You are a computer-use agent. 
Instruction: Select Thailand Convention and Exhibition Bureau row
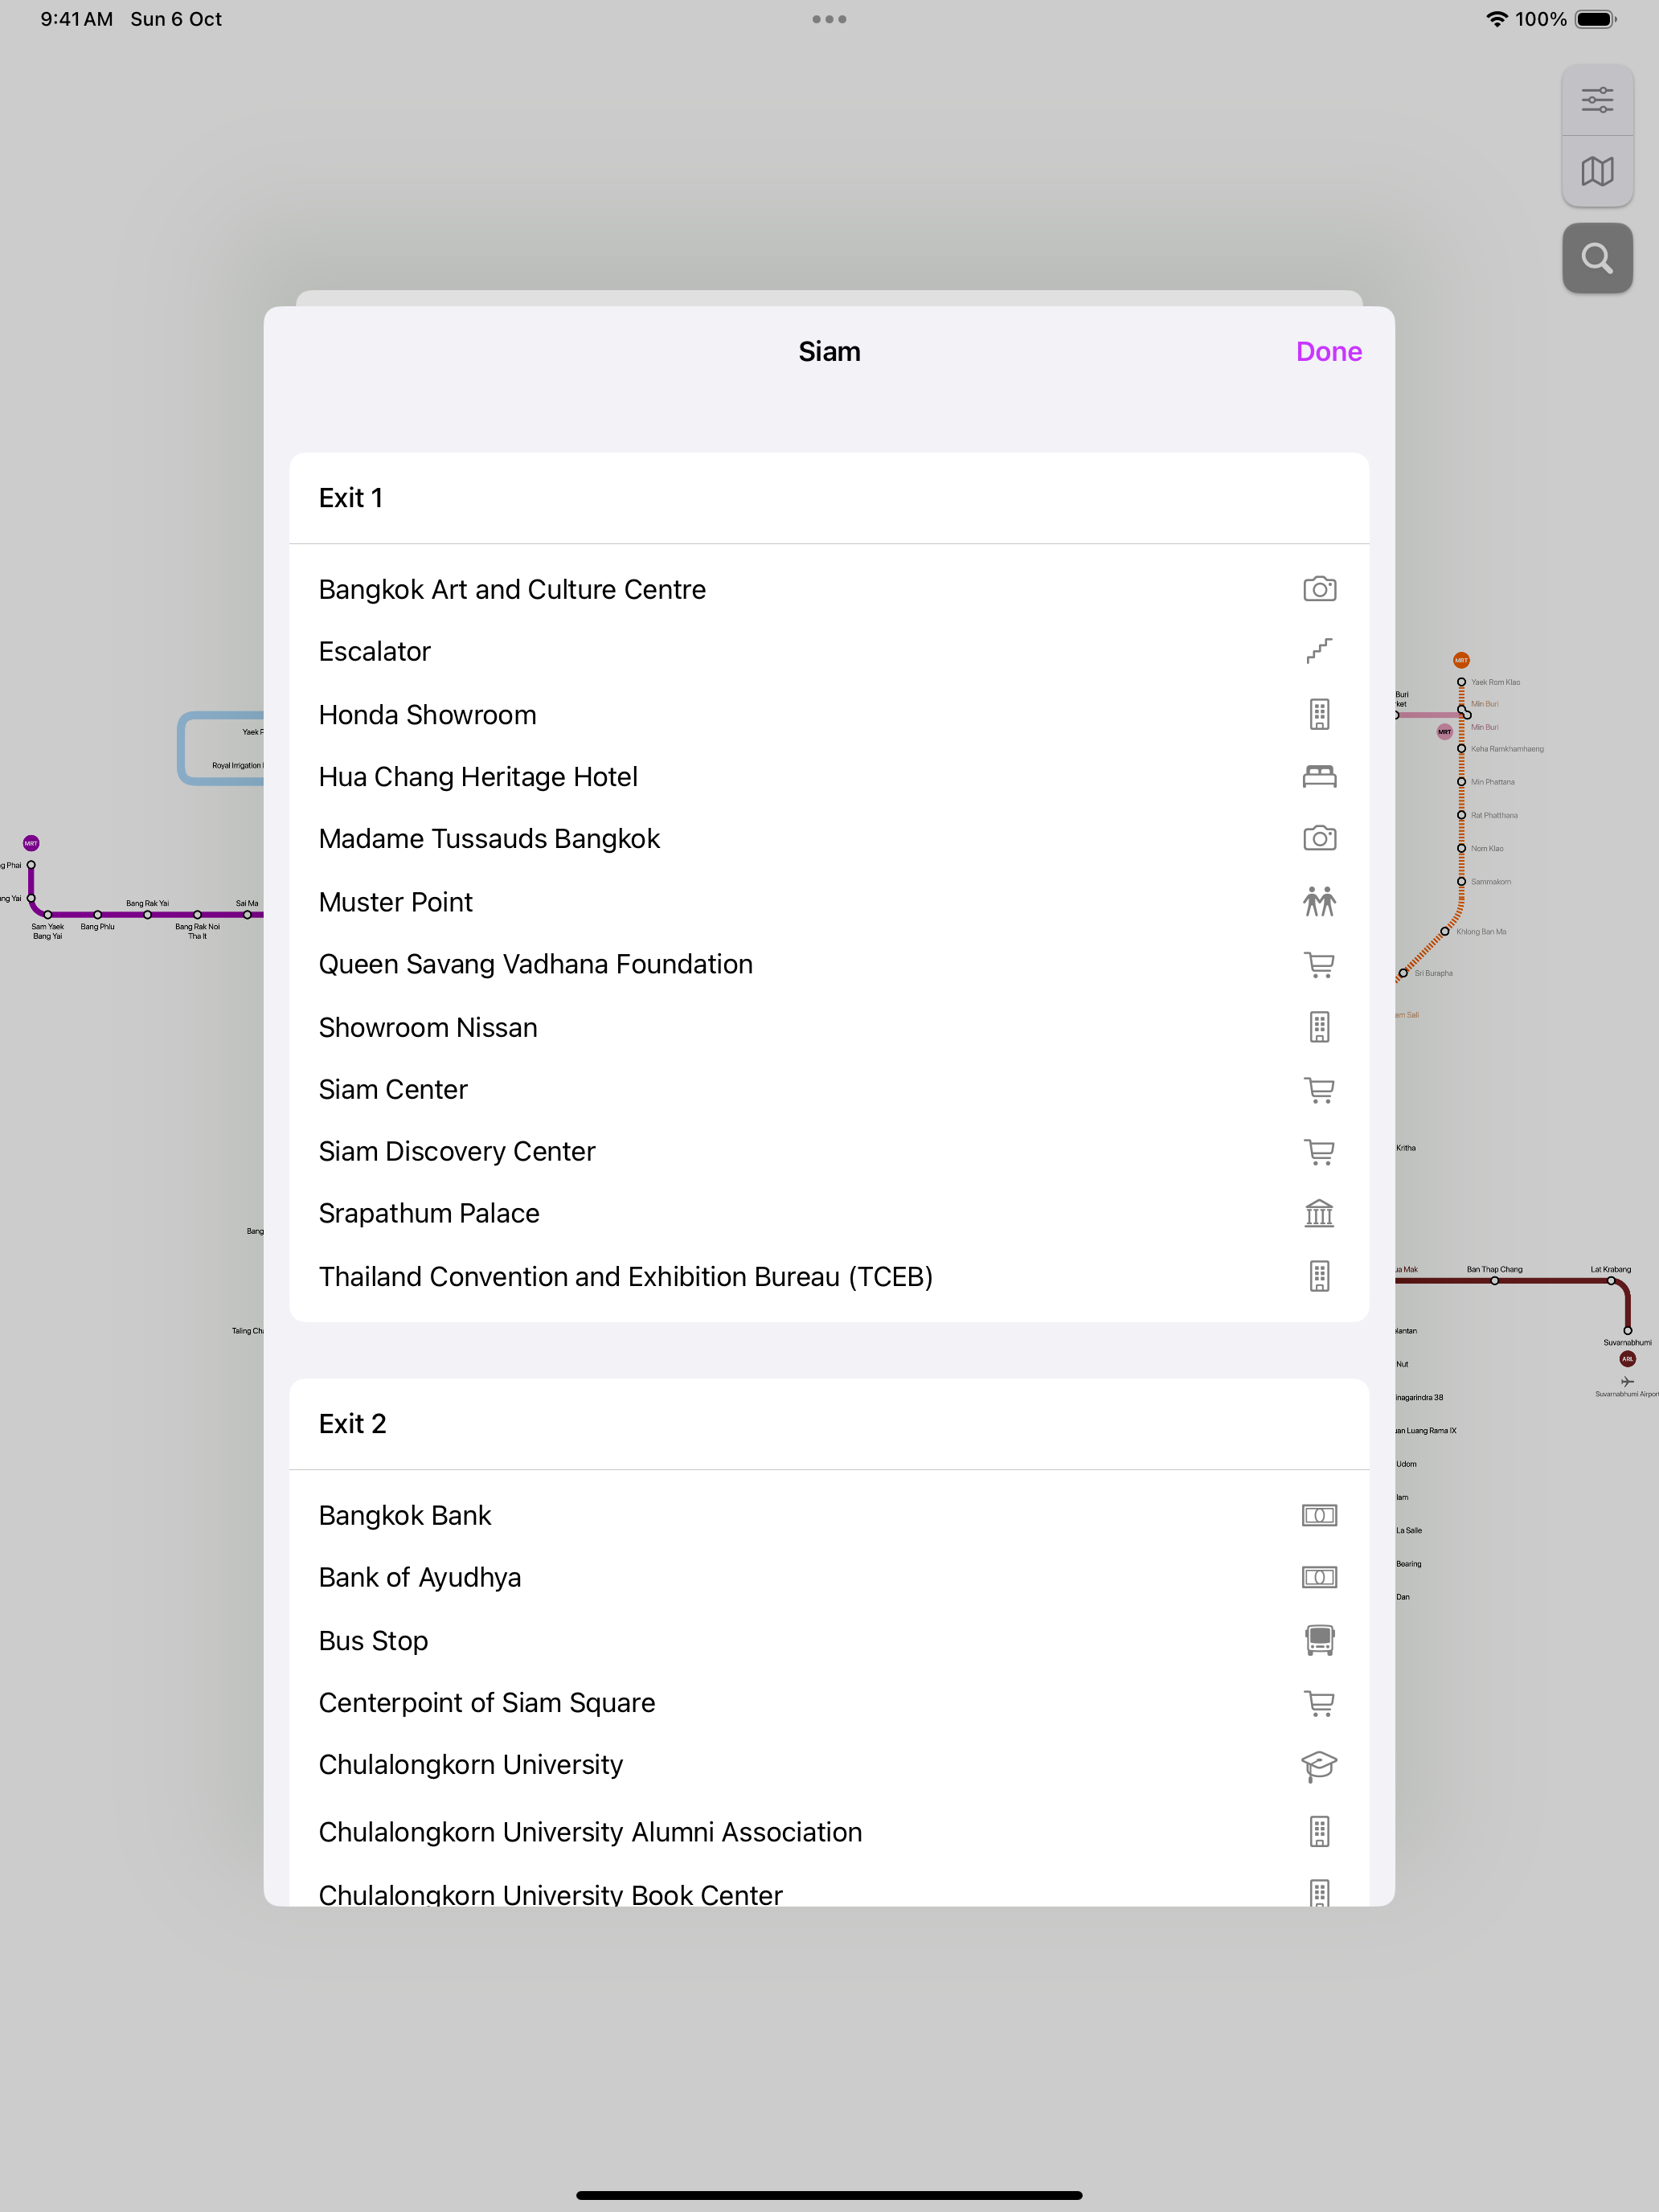[x=829, y=1277]
